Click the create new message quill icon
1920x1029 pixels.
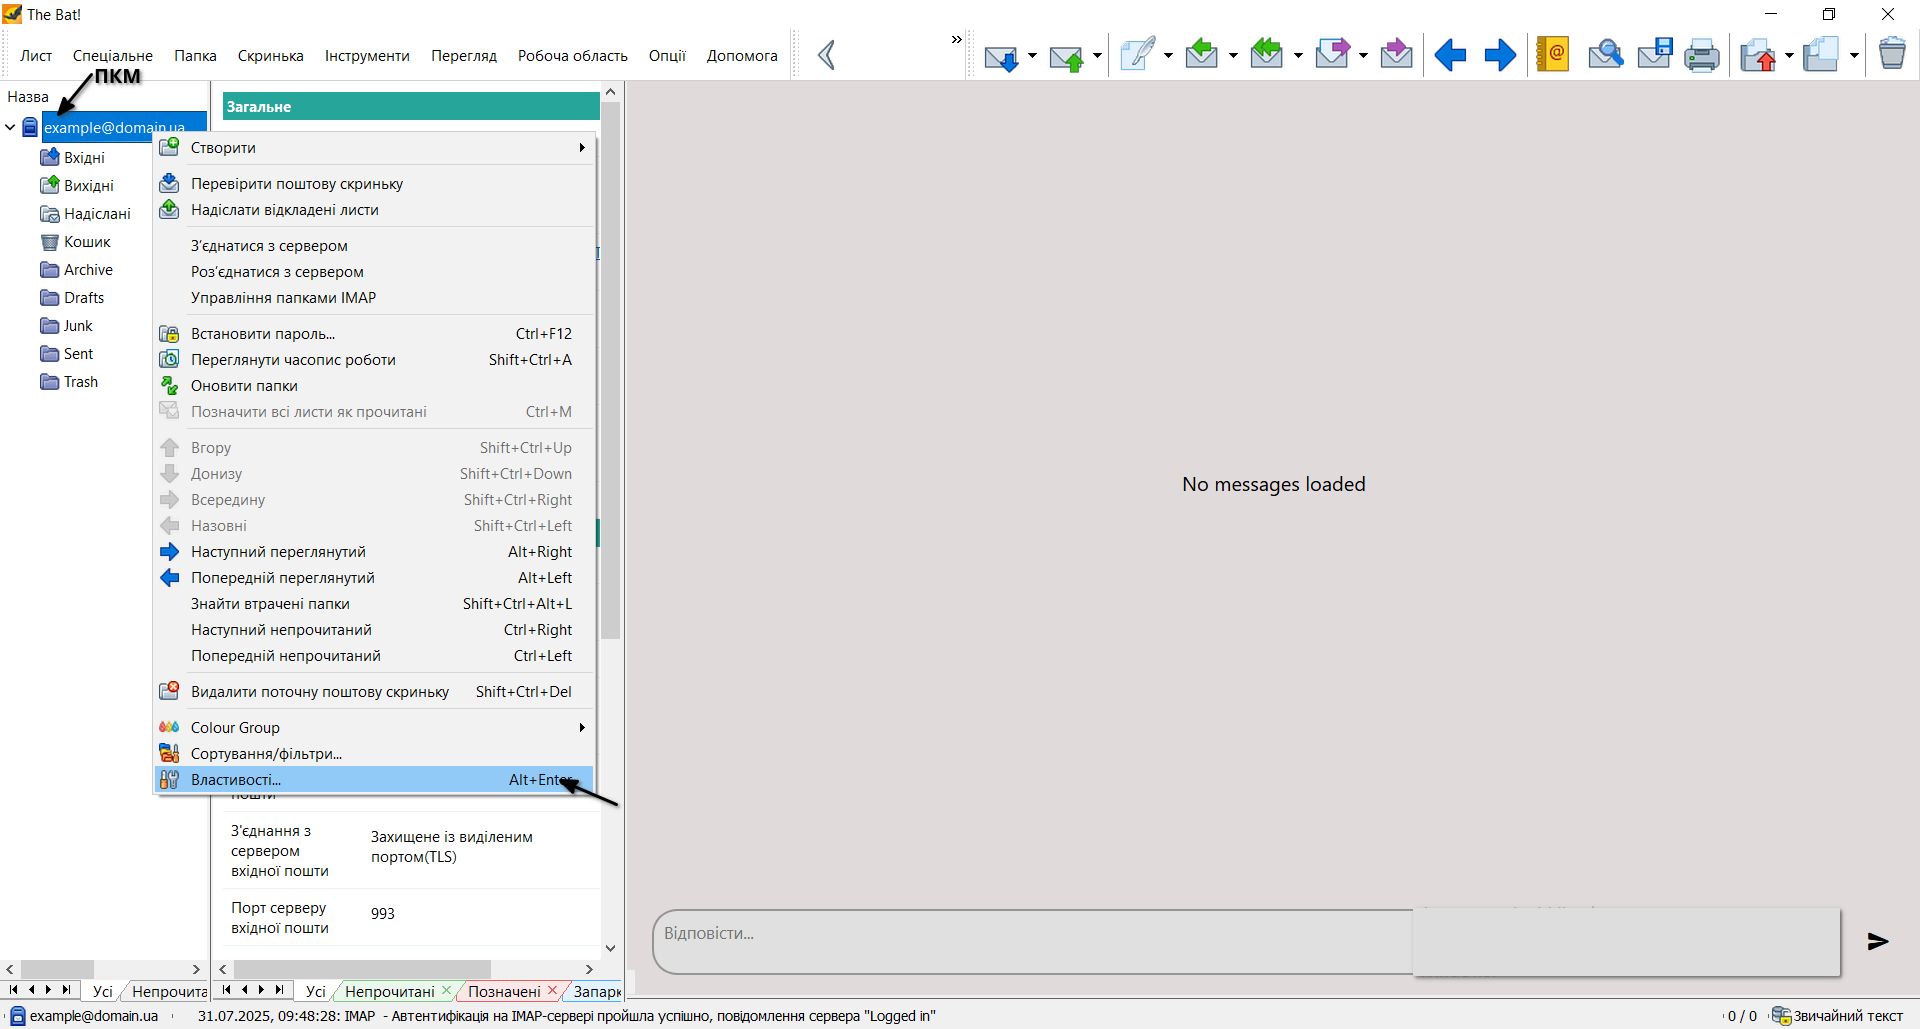tap(1137, 55)
